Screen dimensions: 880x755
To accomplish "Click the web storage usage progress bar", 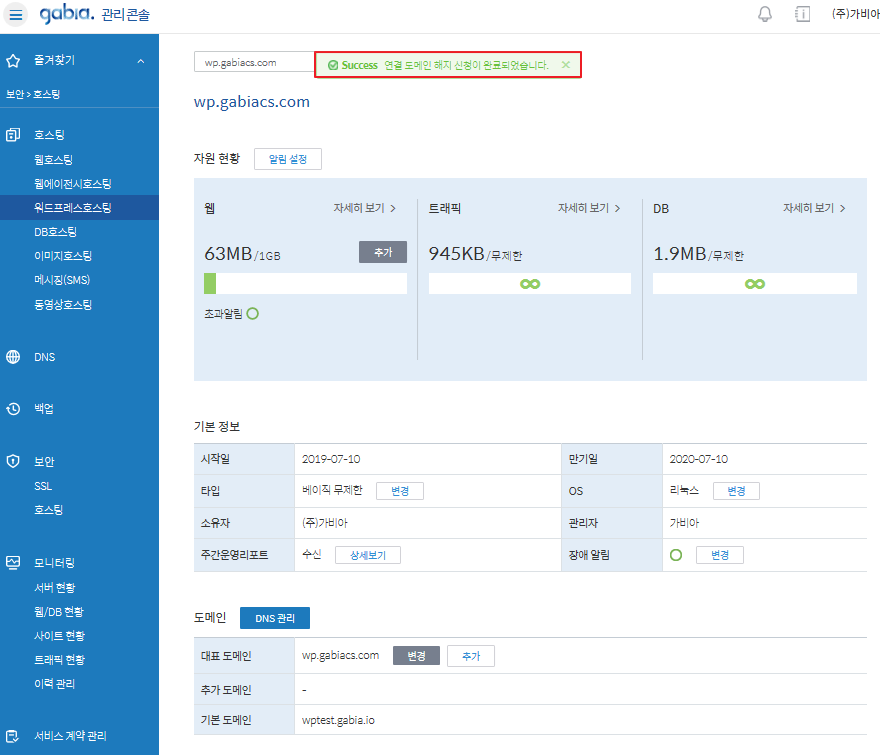I will click(305, 283).
